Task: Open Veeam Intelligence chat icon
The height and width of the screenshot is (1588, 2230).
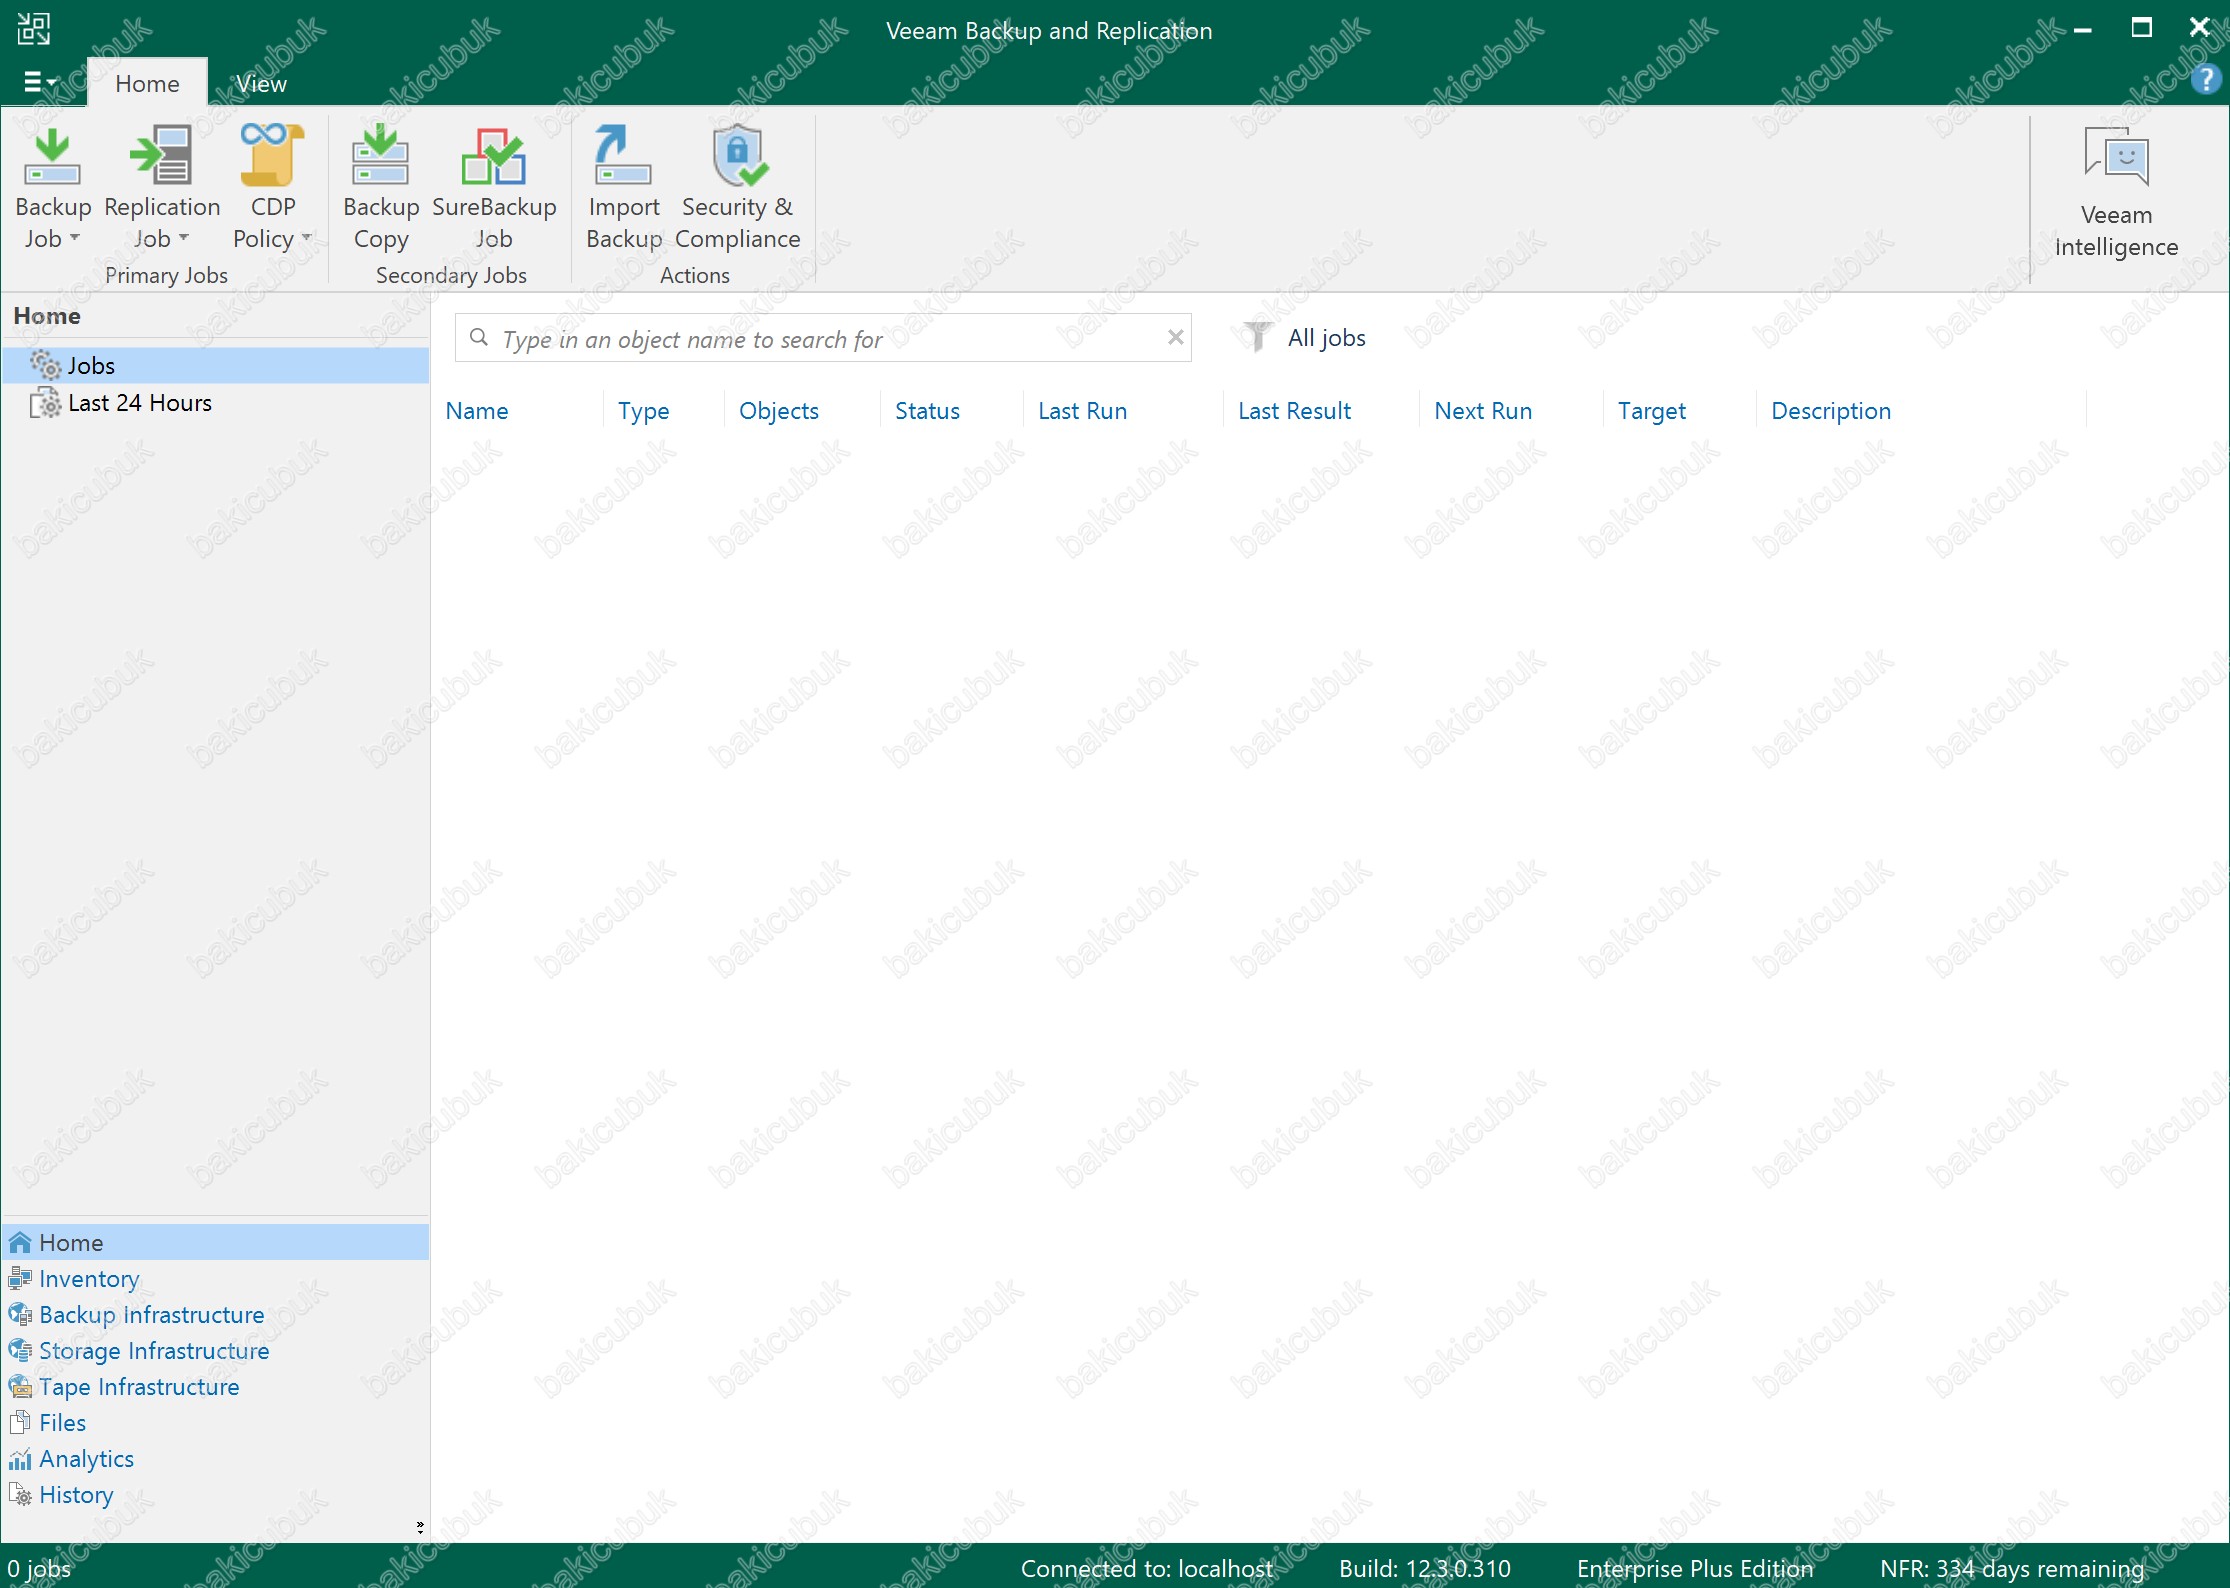Action: 2116,157
